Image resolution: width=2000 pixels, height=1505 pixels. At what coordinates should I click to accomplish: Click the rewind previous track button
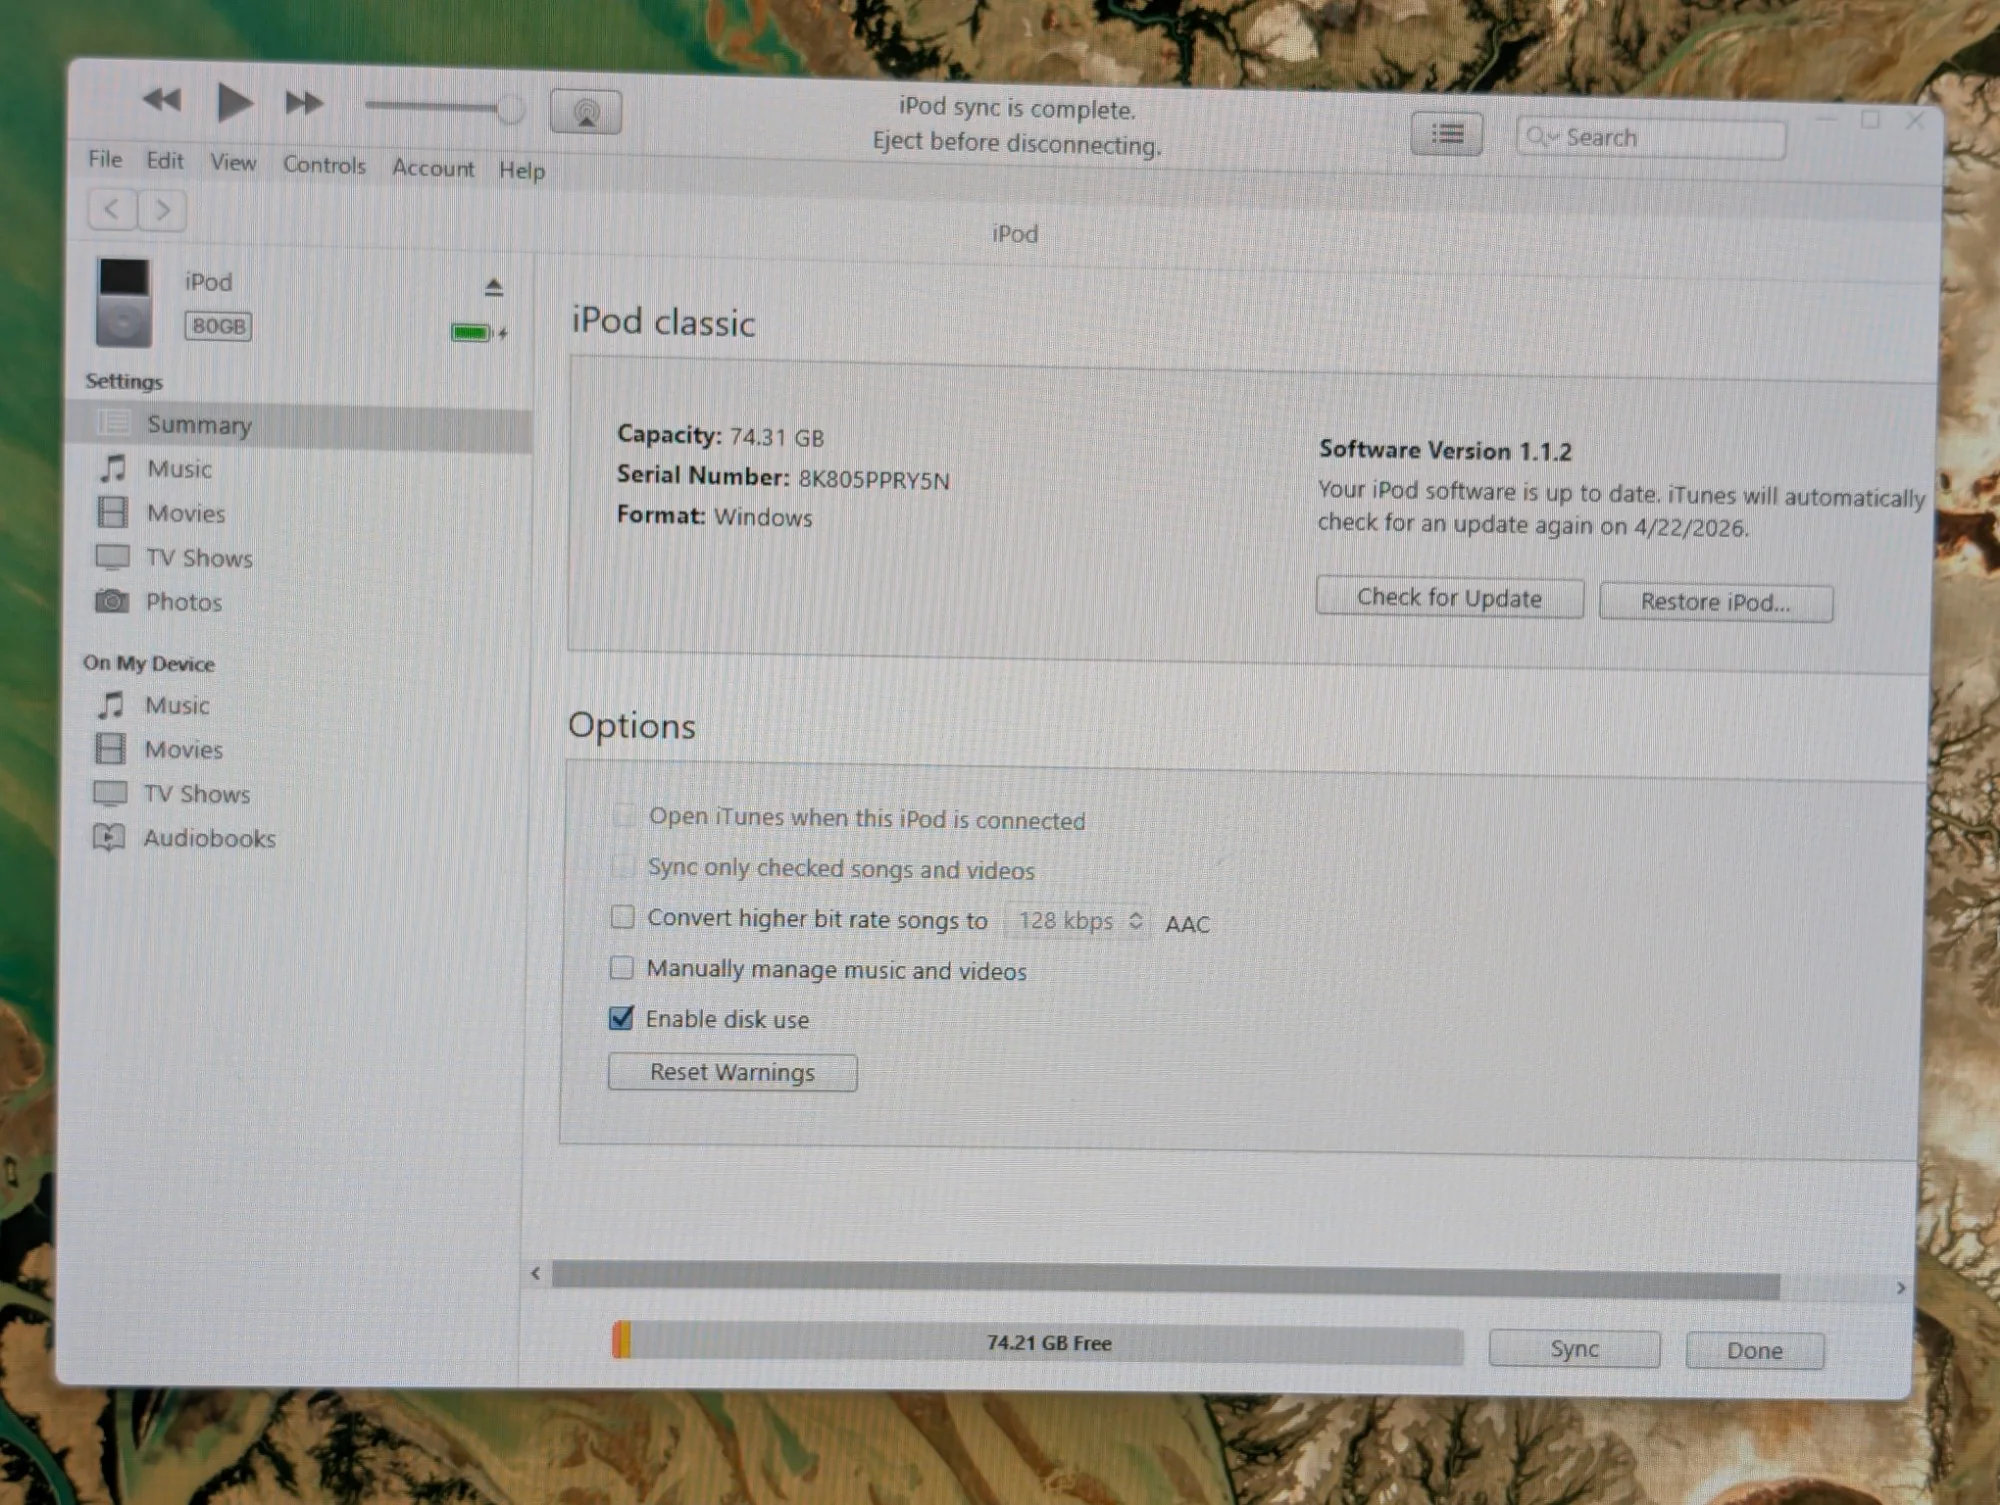coord(162,100)
